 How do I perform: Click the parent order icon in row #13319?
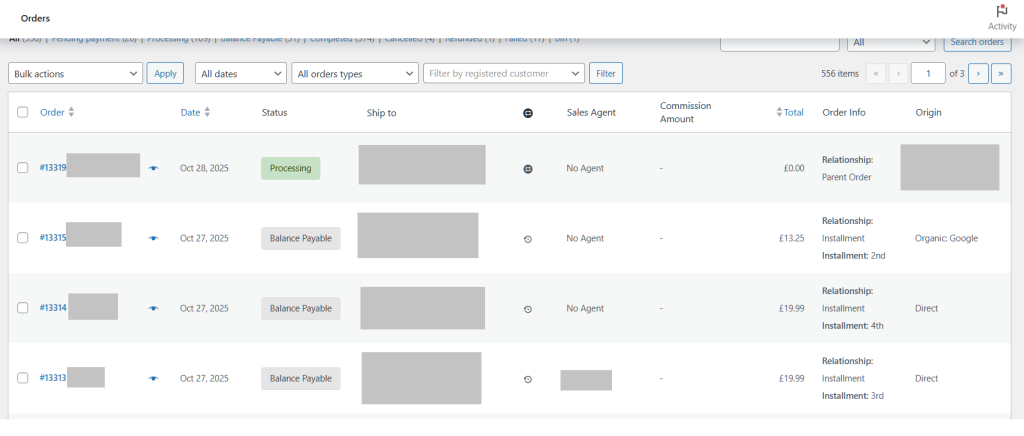pos(528,169)
